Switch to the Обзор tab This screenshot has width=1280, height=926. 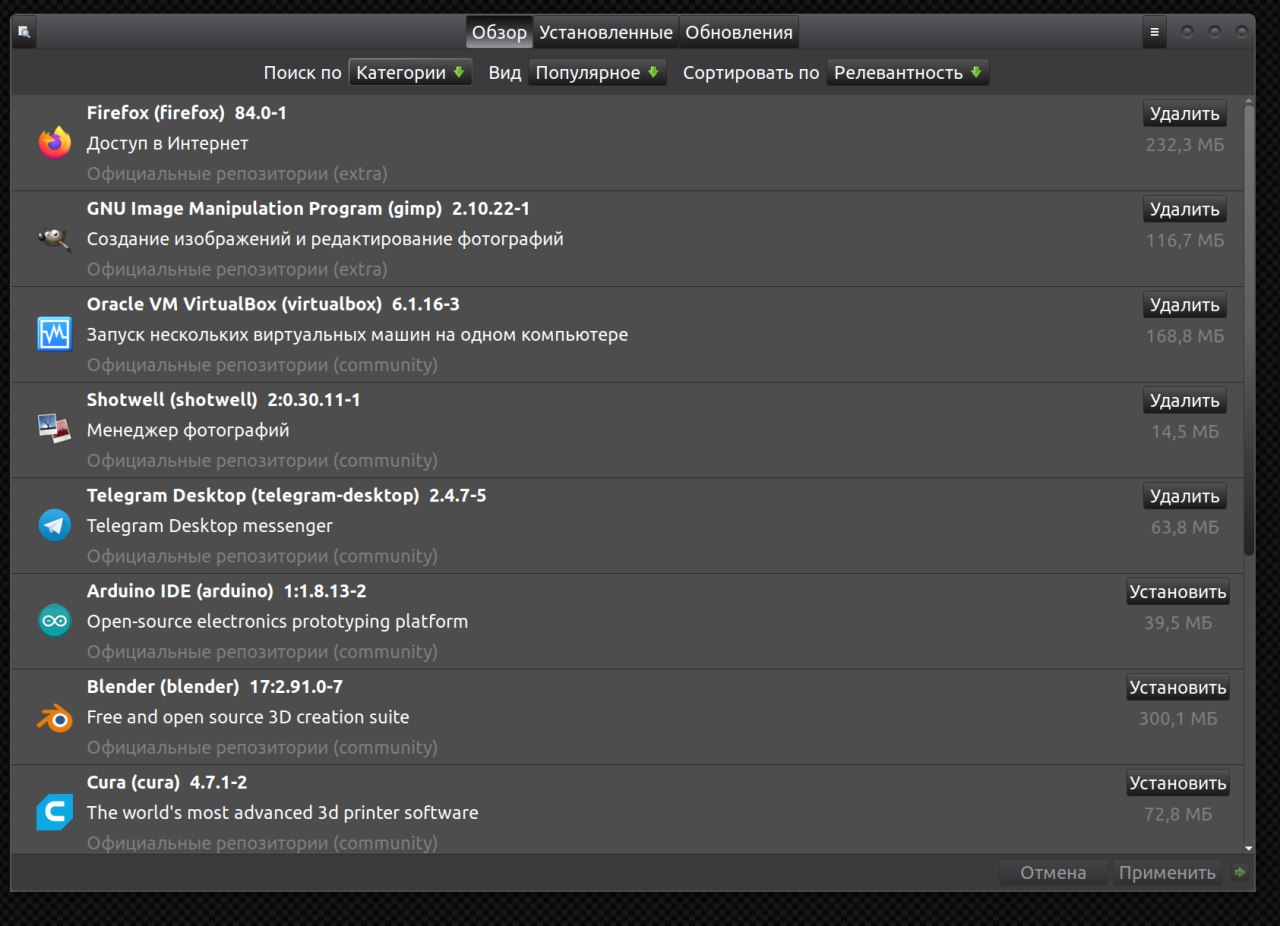499,32
